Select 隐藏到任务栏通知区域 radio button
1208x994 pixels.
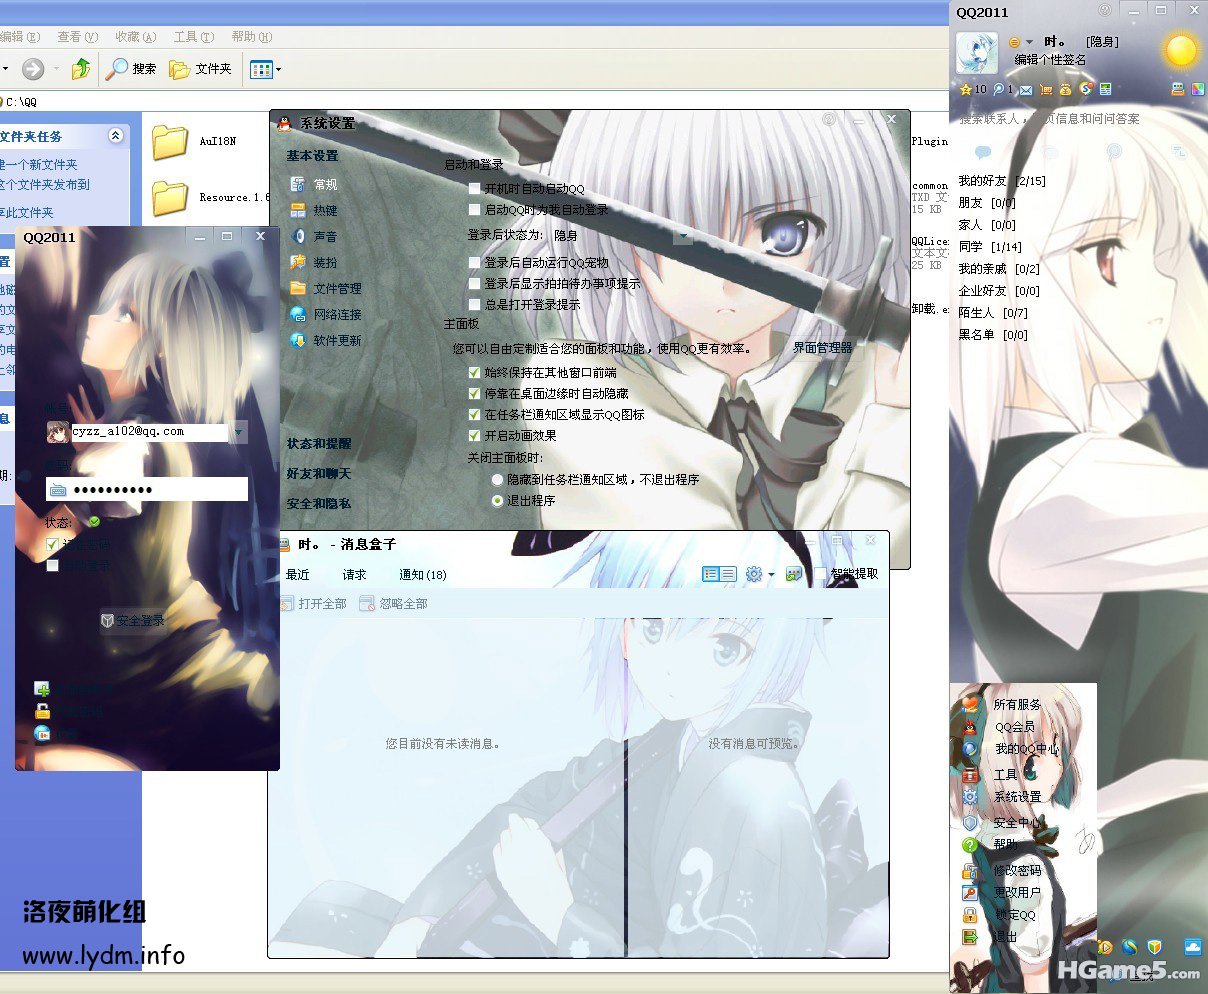[497, 479]
